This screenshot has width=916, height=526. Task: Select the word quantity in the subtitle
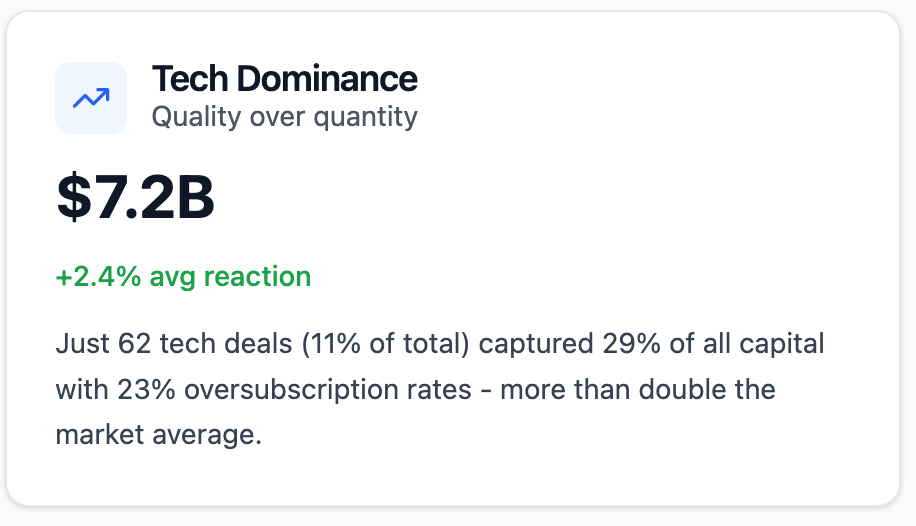[x=366, y=118]
